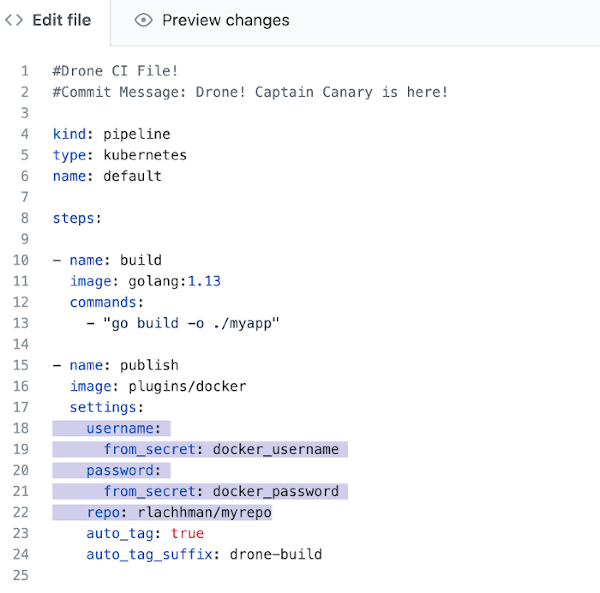Click 'from_secret' key on line 19

(150, 449)
